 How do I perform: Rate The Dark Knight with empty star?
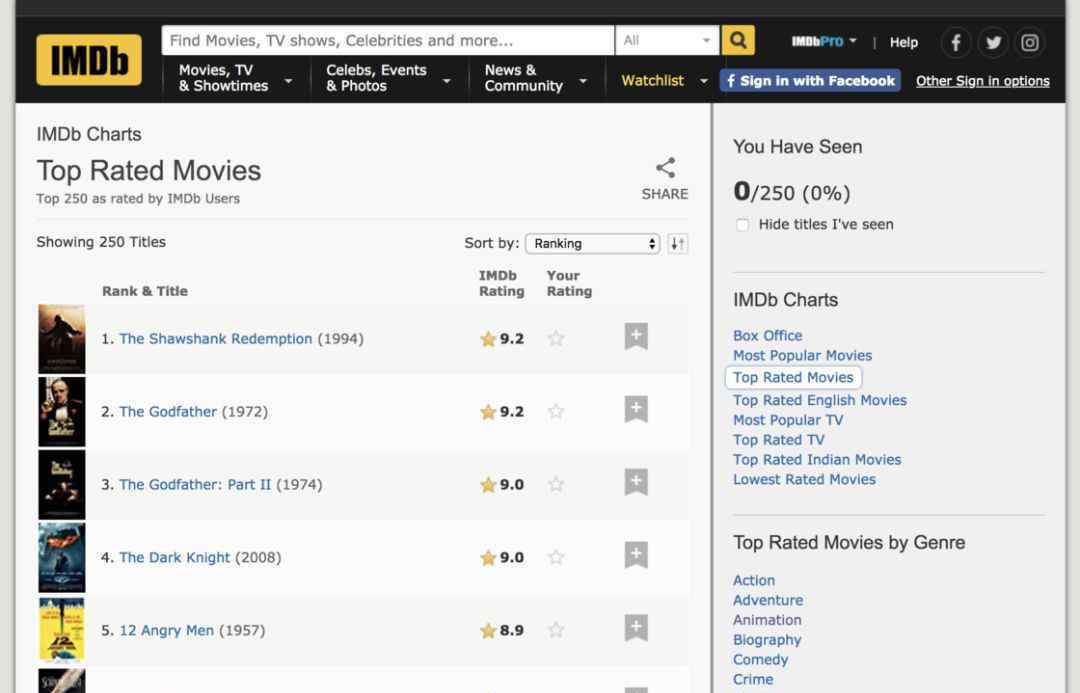click(x=556, y=557)
